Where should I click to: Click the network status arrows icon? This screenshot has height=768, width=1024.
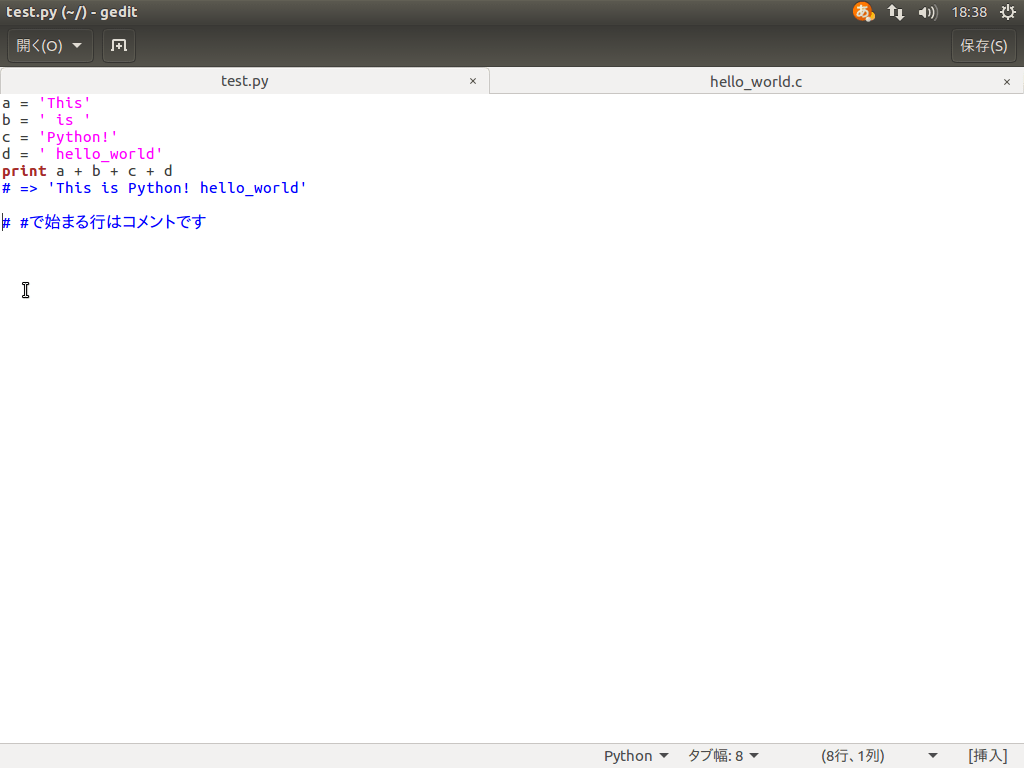point(895,12)
